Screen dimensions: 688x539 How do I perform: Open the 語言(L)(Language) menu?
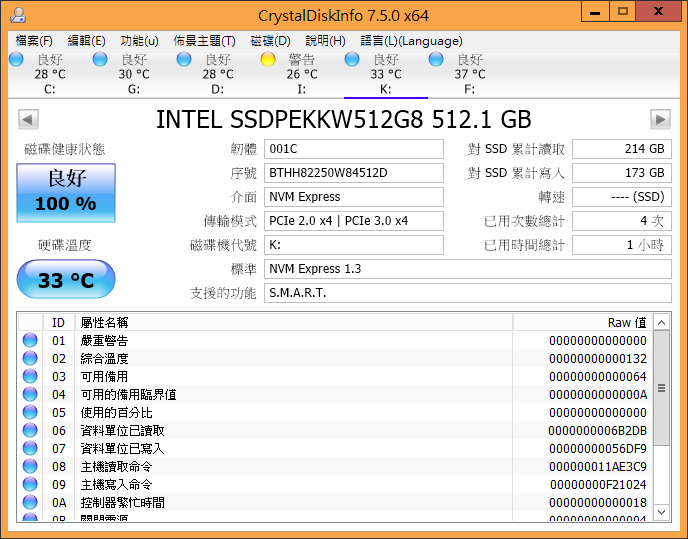[411, 41]
